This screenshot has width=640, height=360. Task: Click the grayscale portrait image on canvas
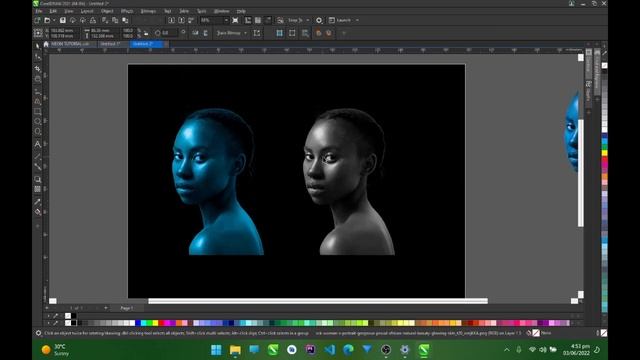pos(349,182)
